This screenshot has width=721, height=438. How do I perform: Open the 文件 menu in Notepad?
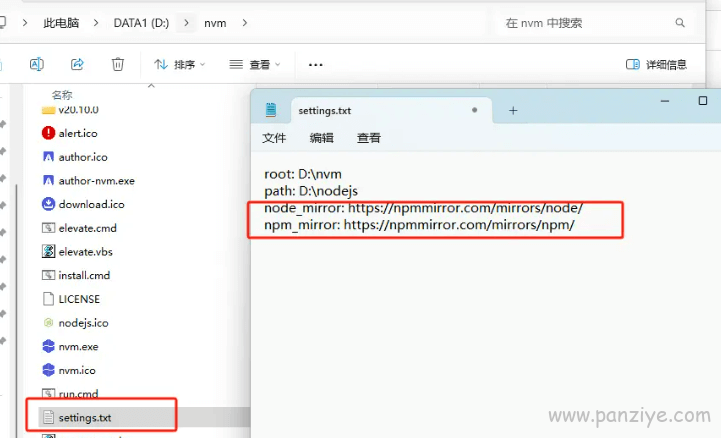pos(274,138)
